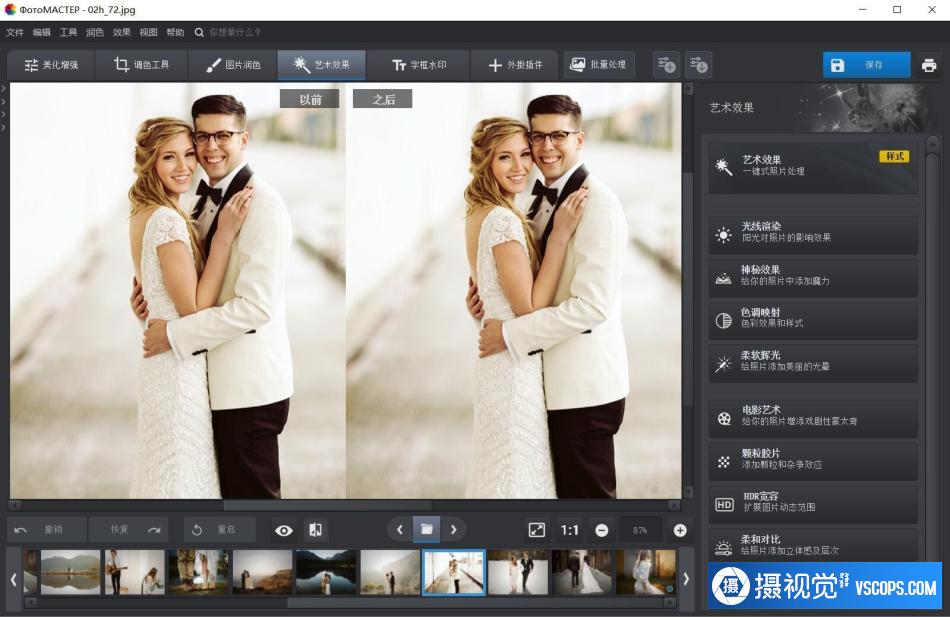Switch to the 图片润色 brush tab

pos(233,65)
